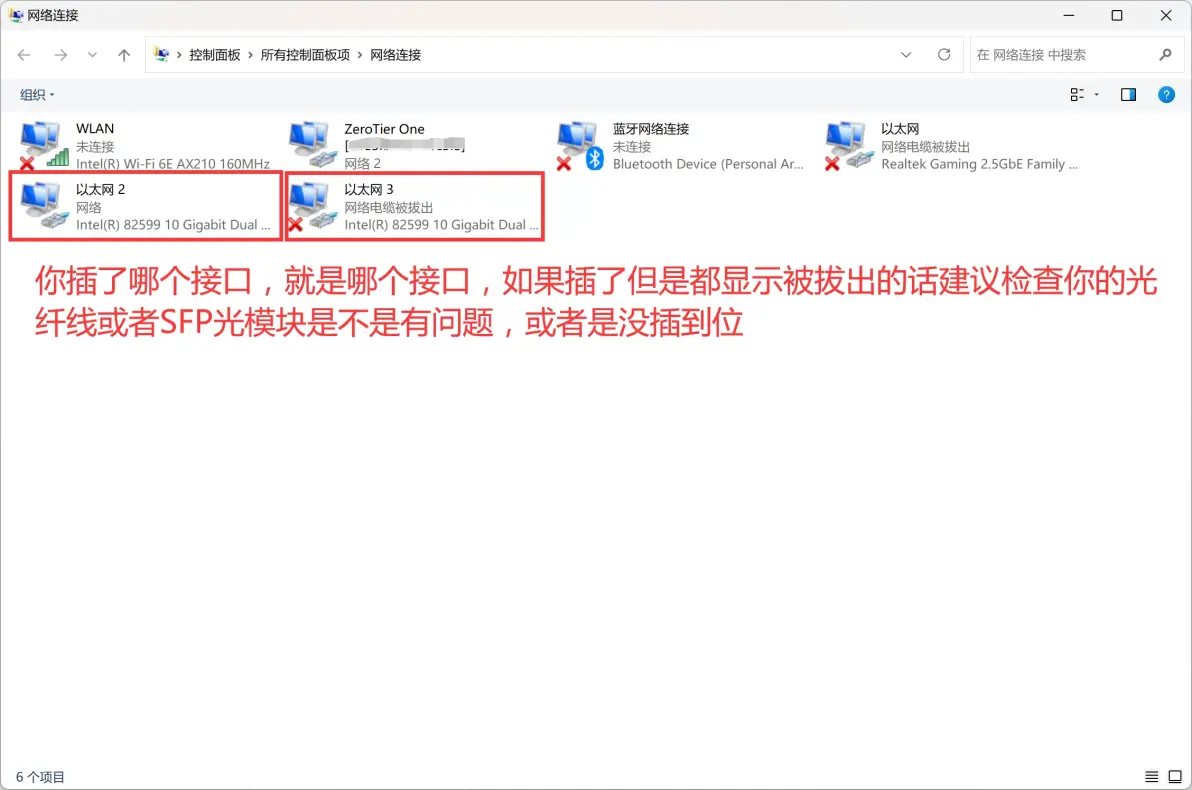The height and width of the screenshot is (790, 1192).
Task: Switch to large icons view in status bar
Action: point(1175,777)
